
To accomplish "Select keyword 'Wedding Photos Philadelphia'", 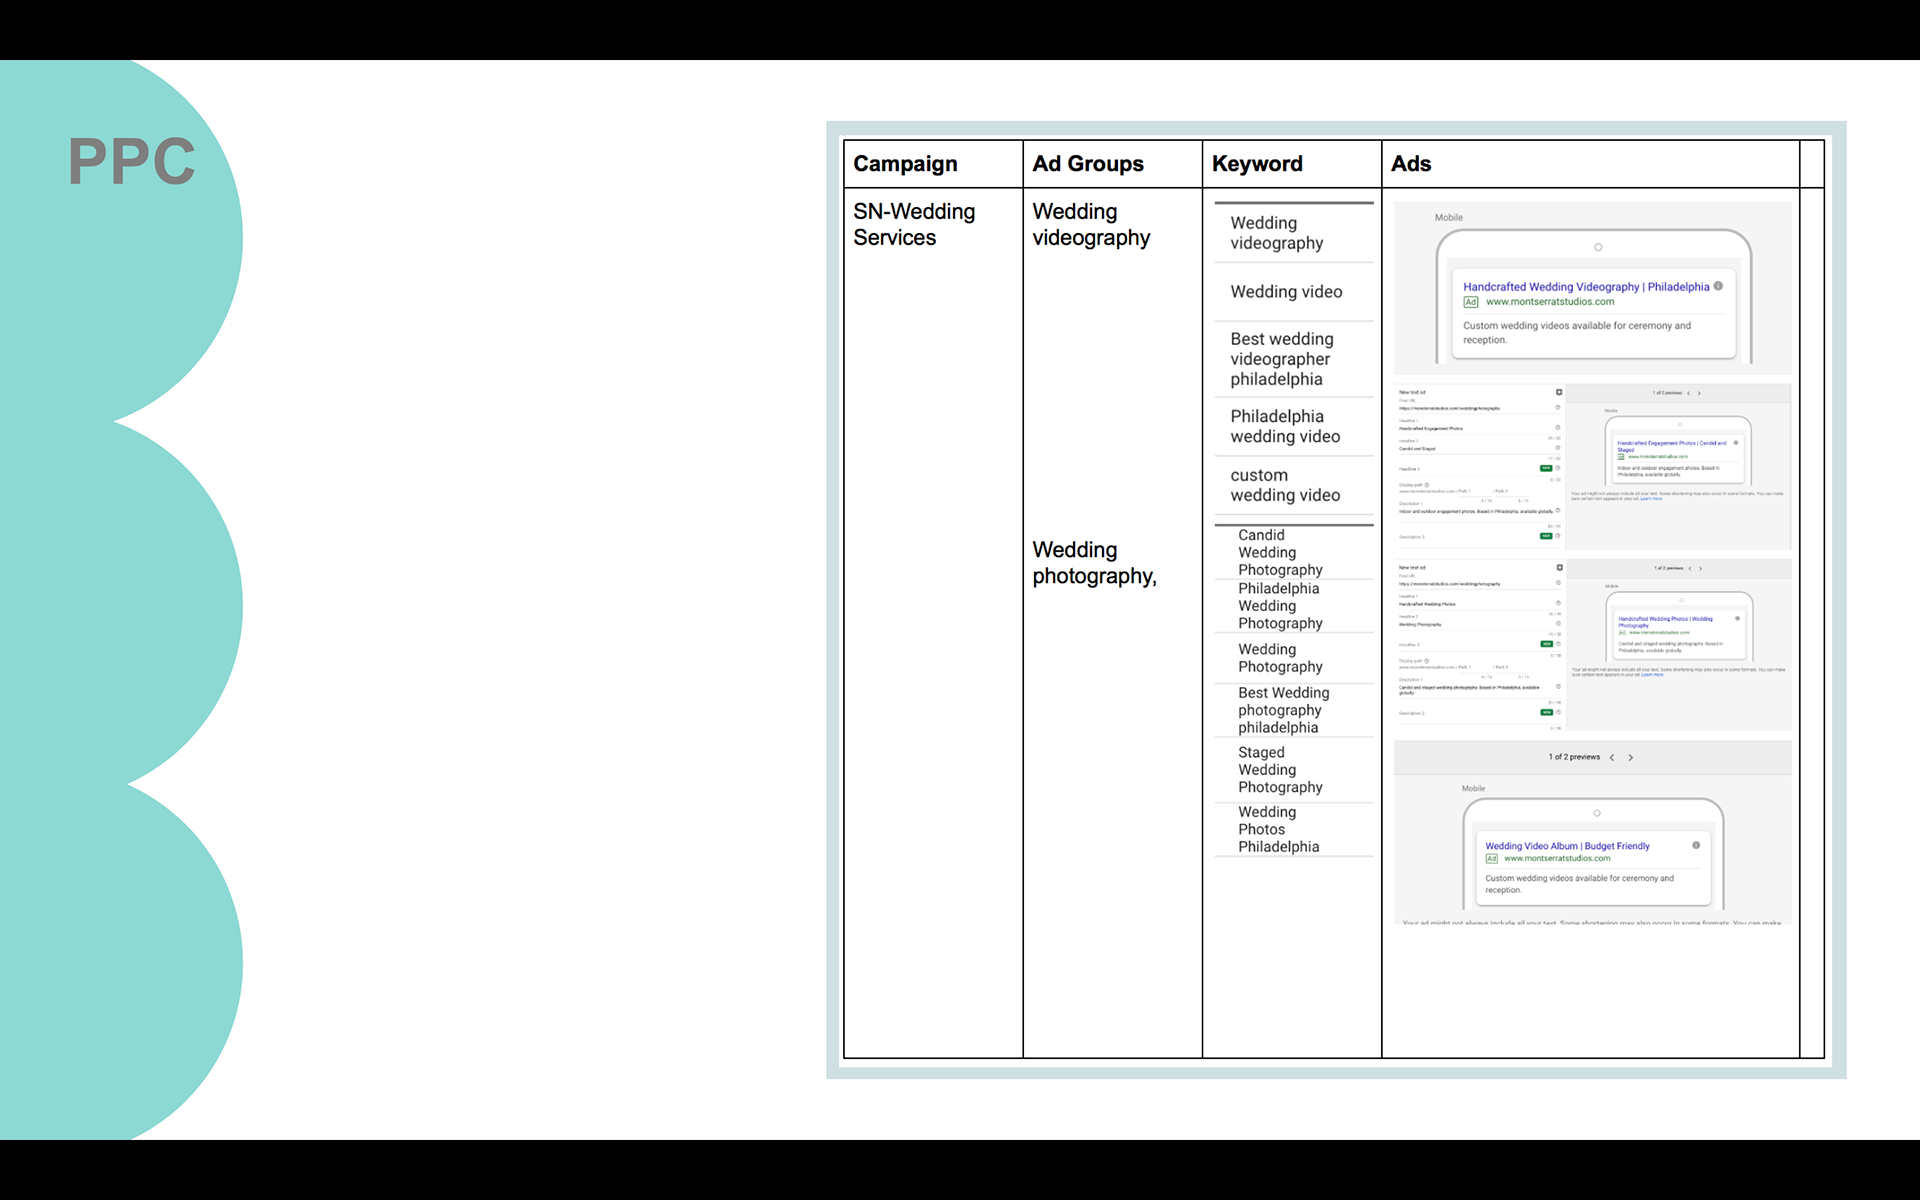I will pyautogui.click(x=1279, y=829).
